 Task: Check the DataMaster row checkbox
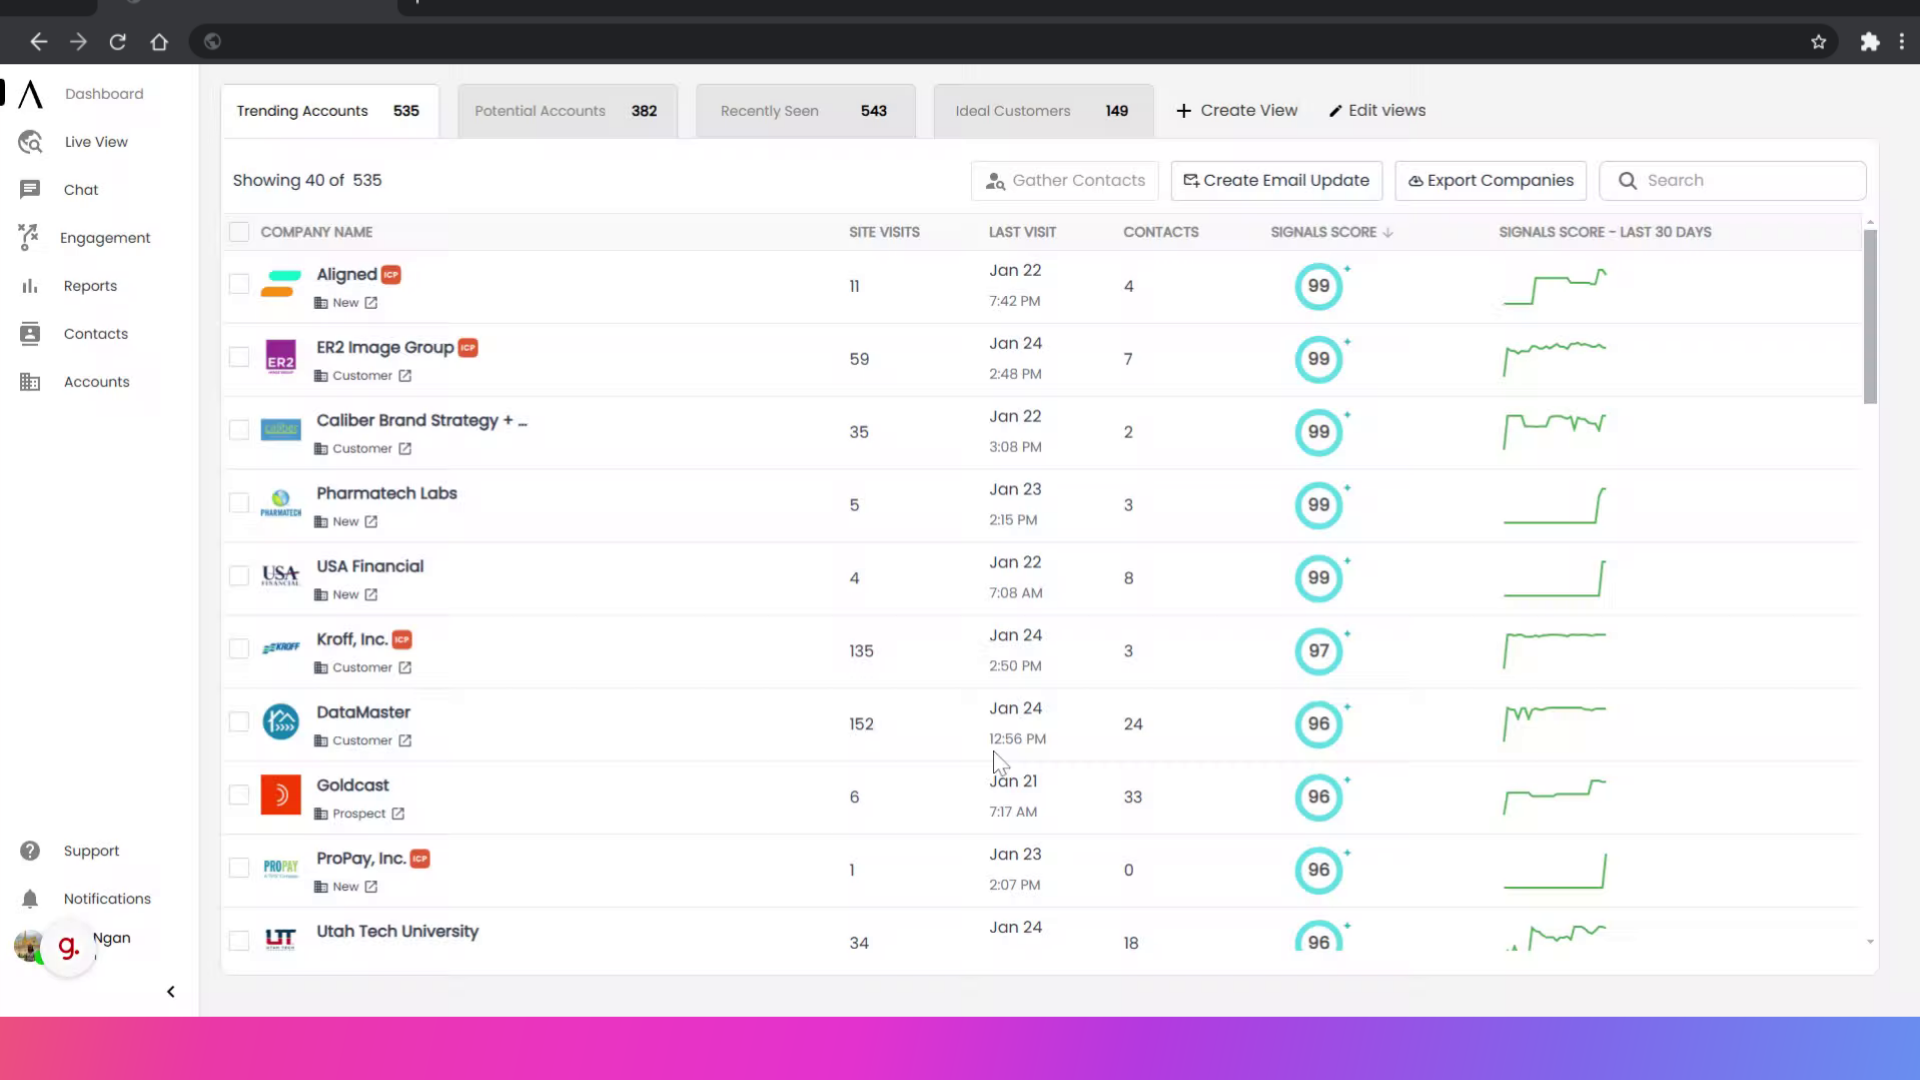click(239, 722)
